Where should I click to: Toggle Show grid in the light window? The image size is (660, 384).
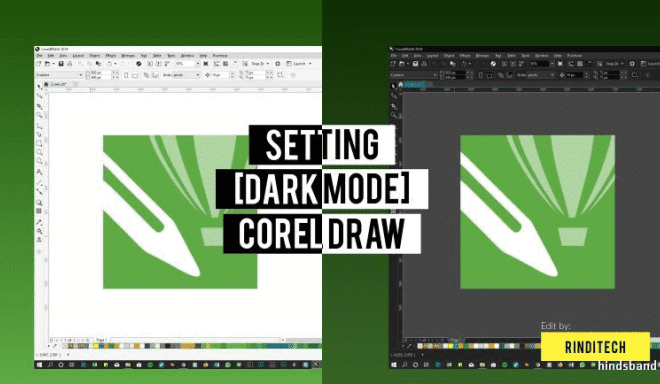[x=225, y=64]
